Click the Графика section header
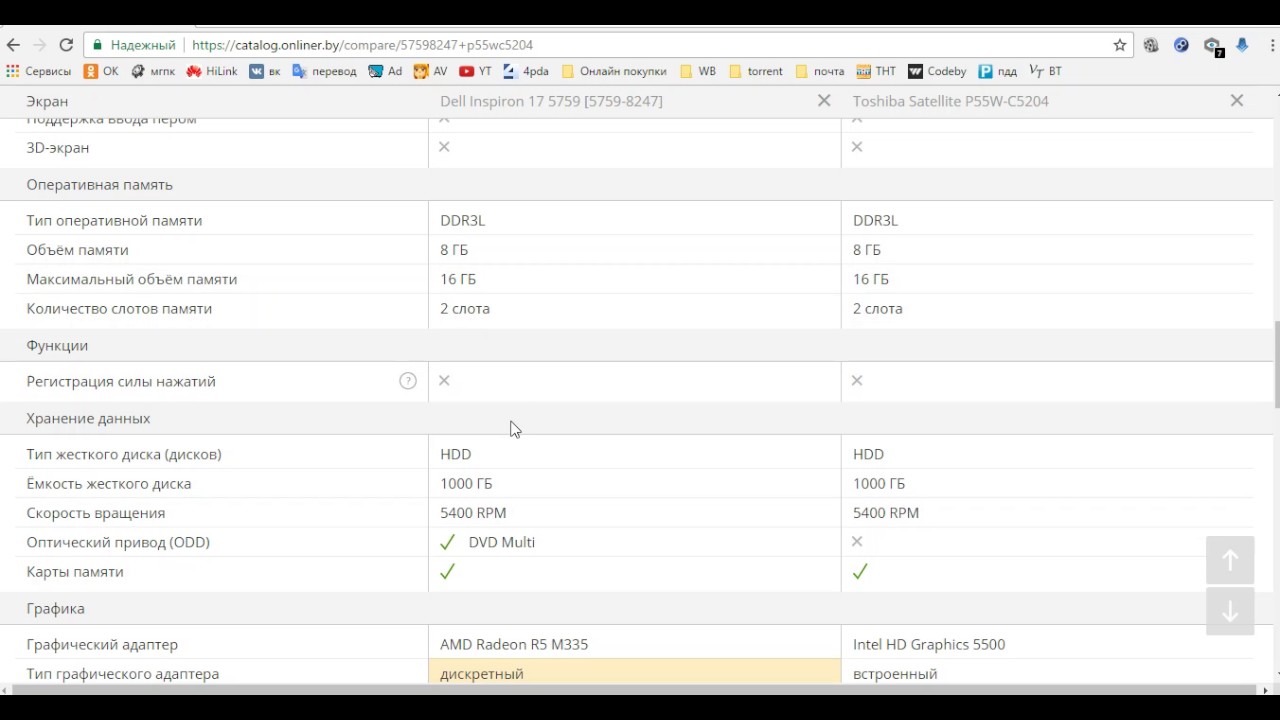The image size is (1280, 720). coord(56,609)
